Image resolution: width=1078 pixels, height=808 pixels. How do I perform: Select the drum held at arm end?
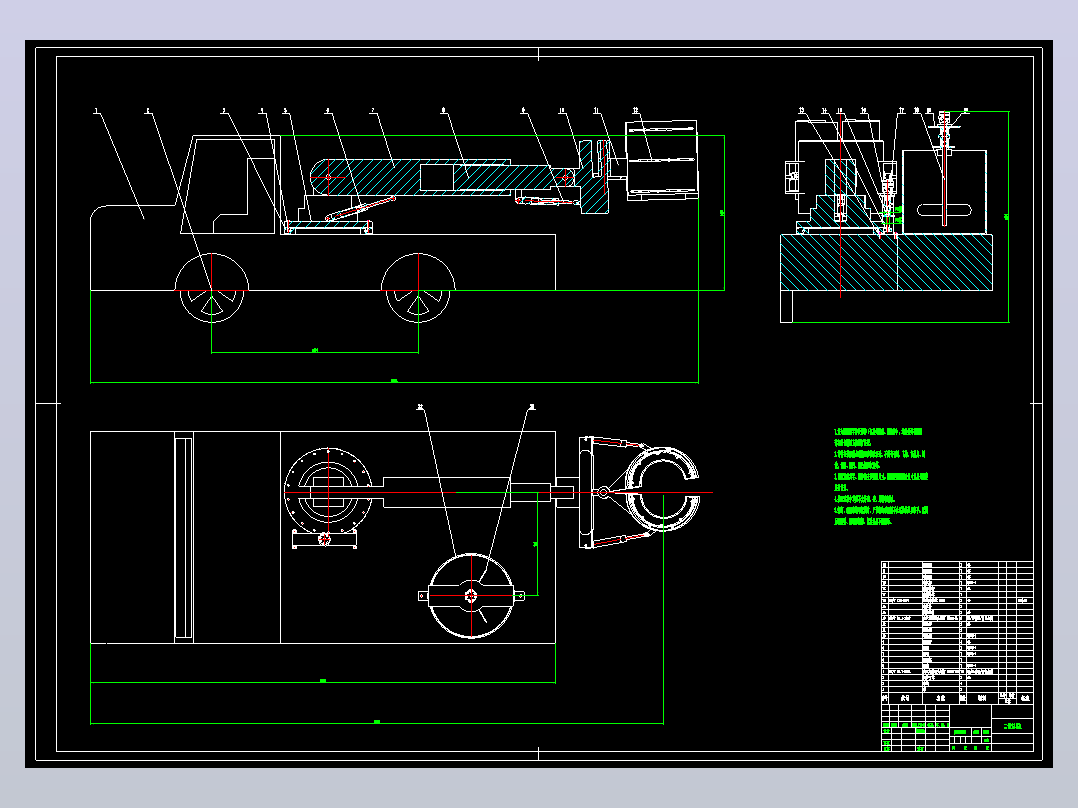[x=661, y=160]
